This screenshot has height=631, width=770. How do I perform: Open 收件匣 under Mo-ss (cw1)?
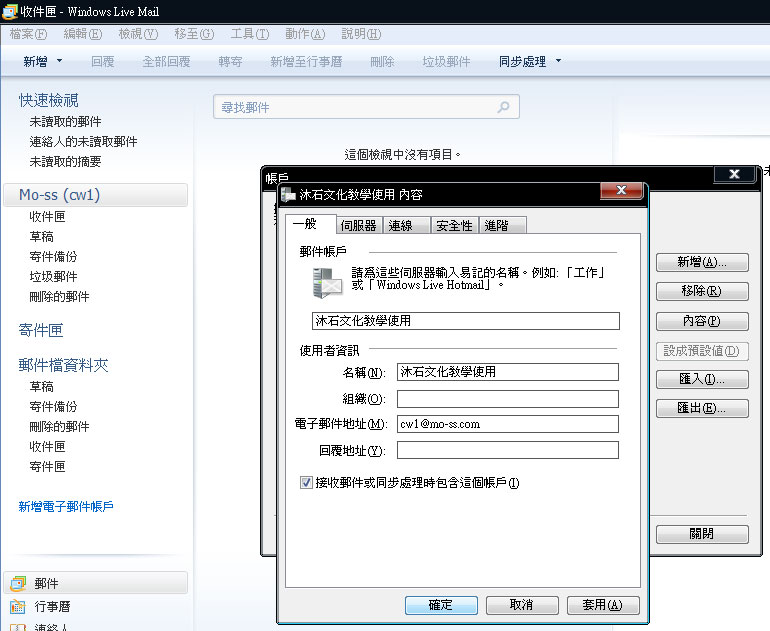click(47, 217)
